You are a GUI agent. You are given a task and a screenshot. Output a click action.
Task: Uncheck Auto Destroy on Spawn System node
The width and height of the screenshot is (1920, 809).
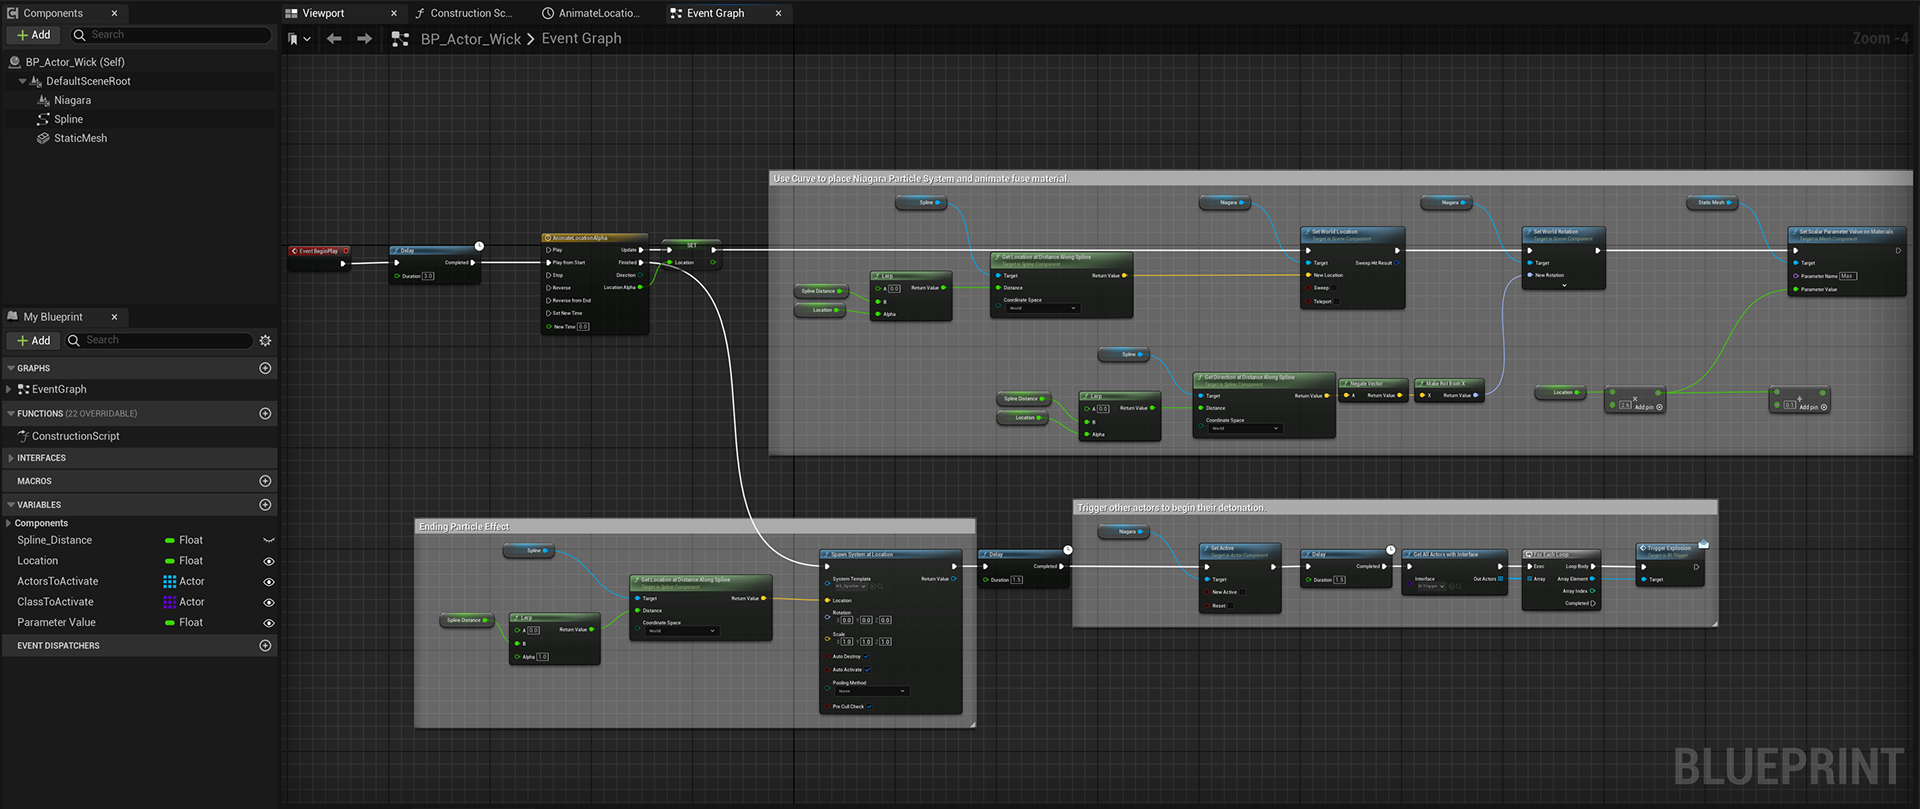(x=866, y=657)
